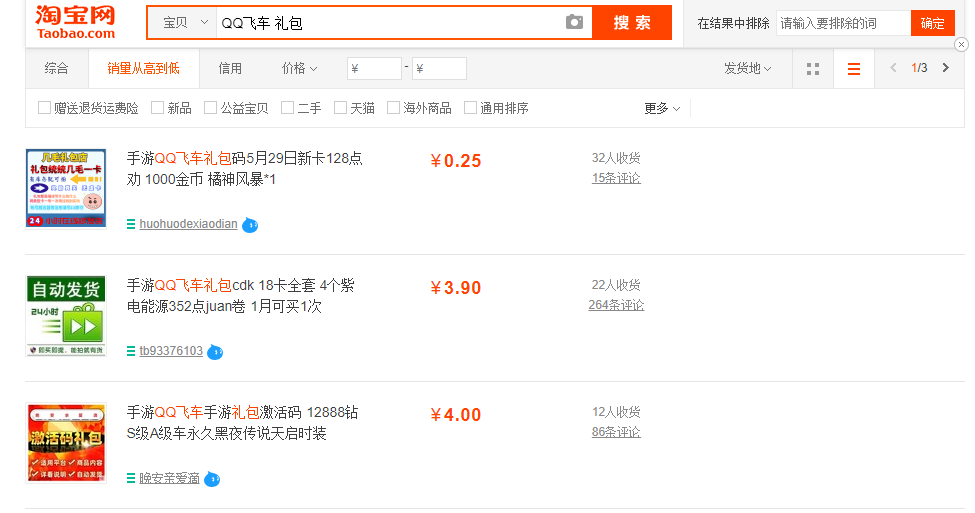Click Wangwang chat icon beside huohuodexiaodian
This screenshot has width=975, height=513.
click(x=250, y=225)
